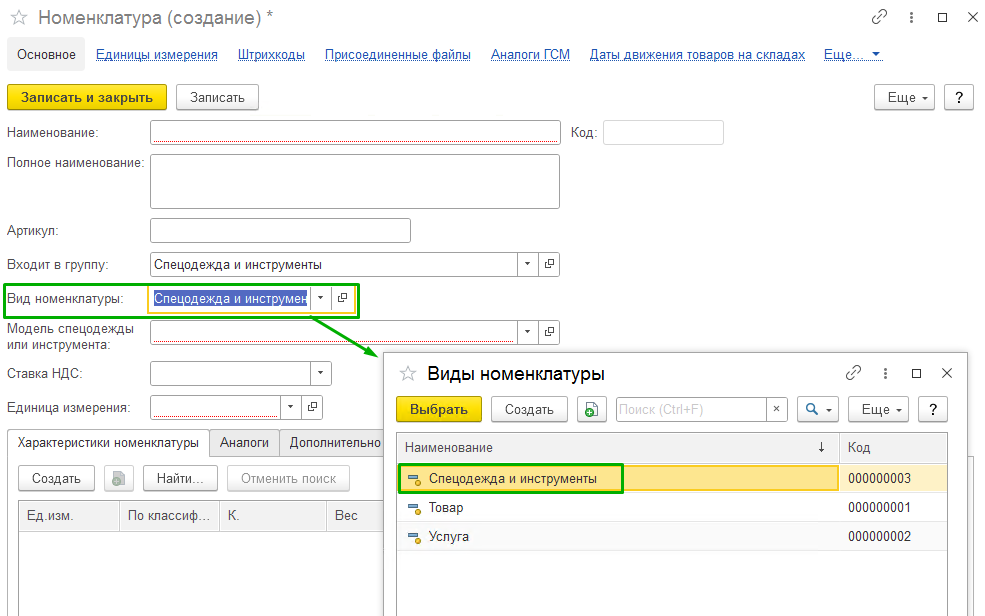
Task: Expand the Ставка НДС dropdown
Action: (x=320, y=373)
